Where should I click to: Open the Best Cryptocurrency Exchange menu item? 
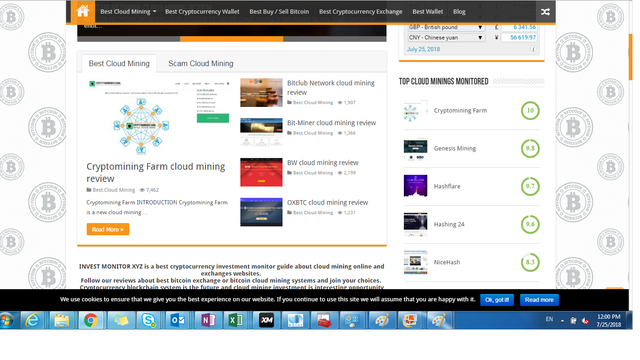click(x=360, y=12)
